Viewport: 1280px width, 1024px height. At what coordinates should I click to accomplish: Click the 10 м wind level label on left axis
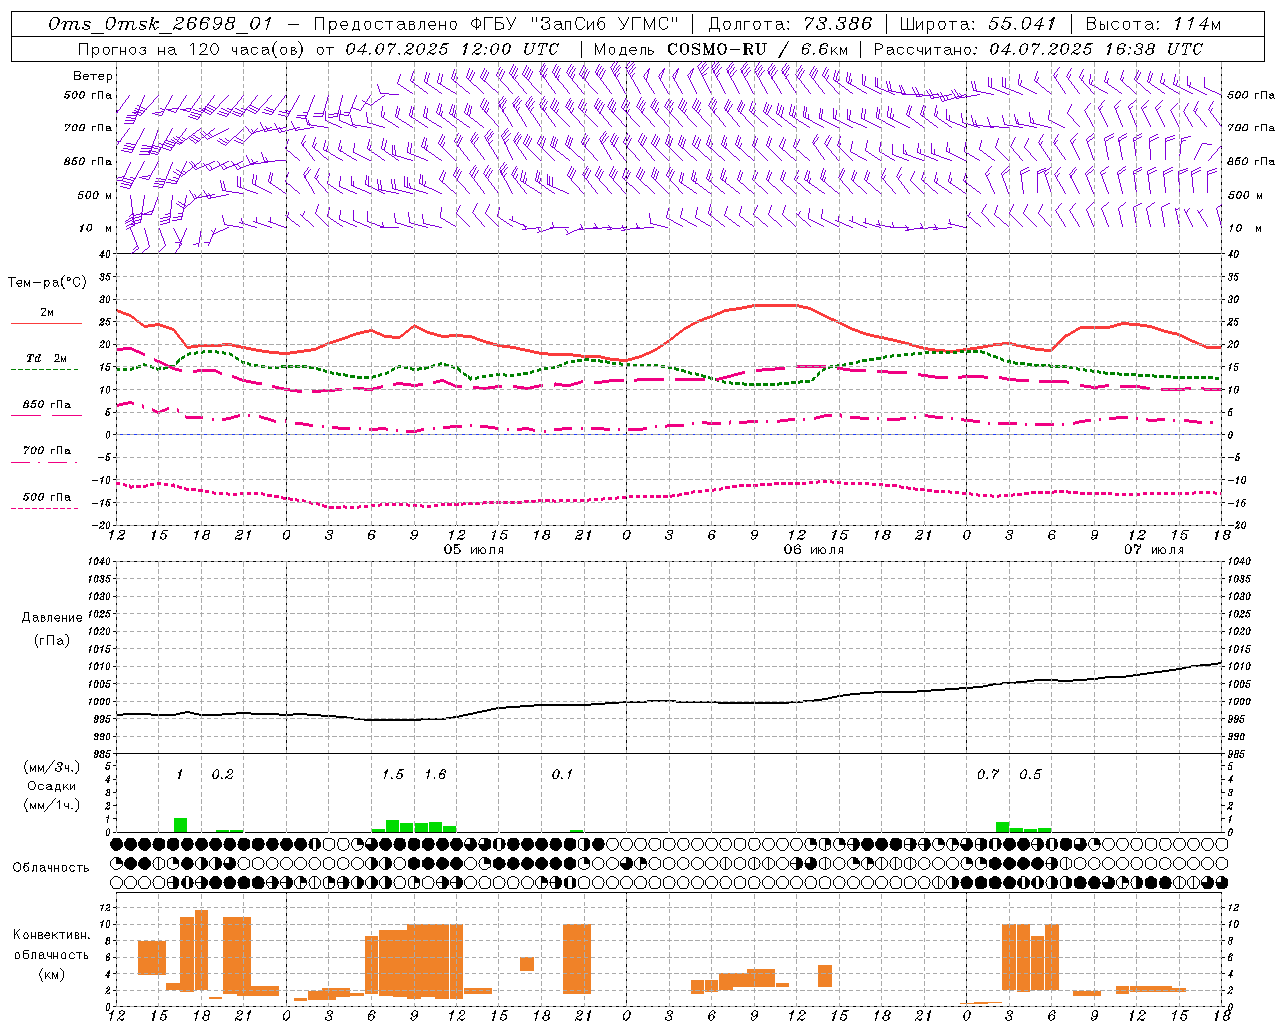tap(96, 228)
